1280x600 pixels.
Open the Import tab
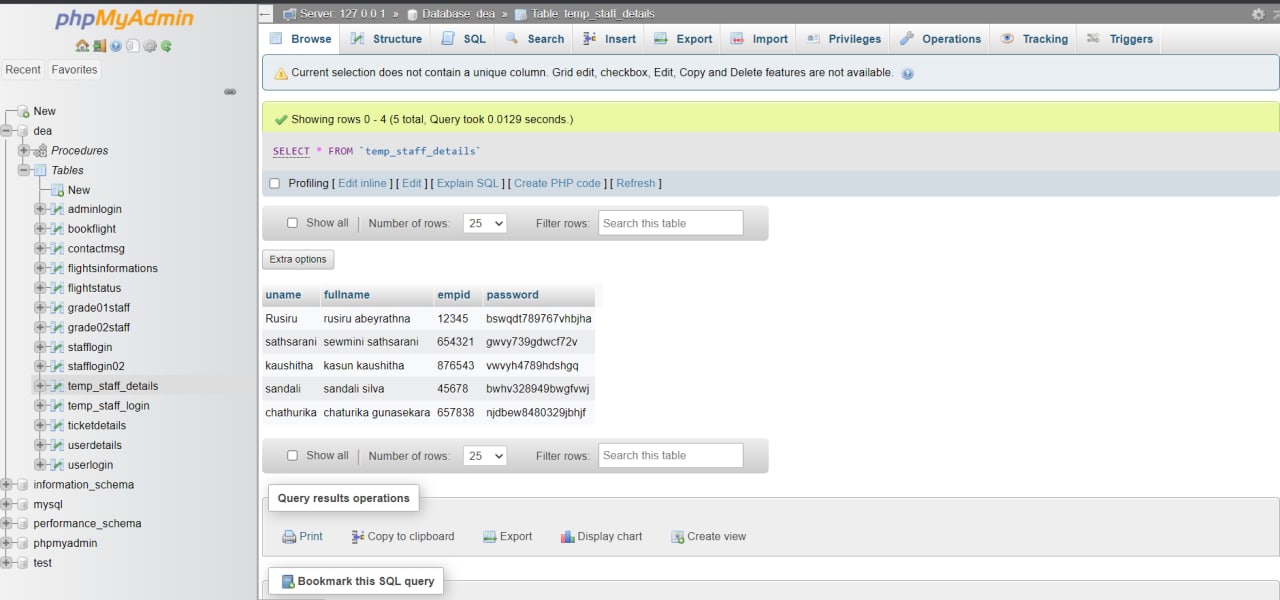(x=759, y=39)
